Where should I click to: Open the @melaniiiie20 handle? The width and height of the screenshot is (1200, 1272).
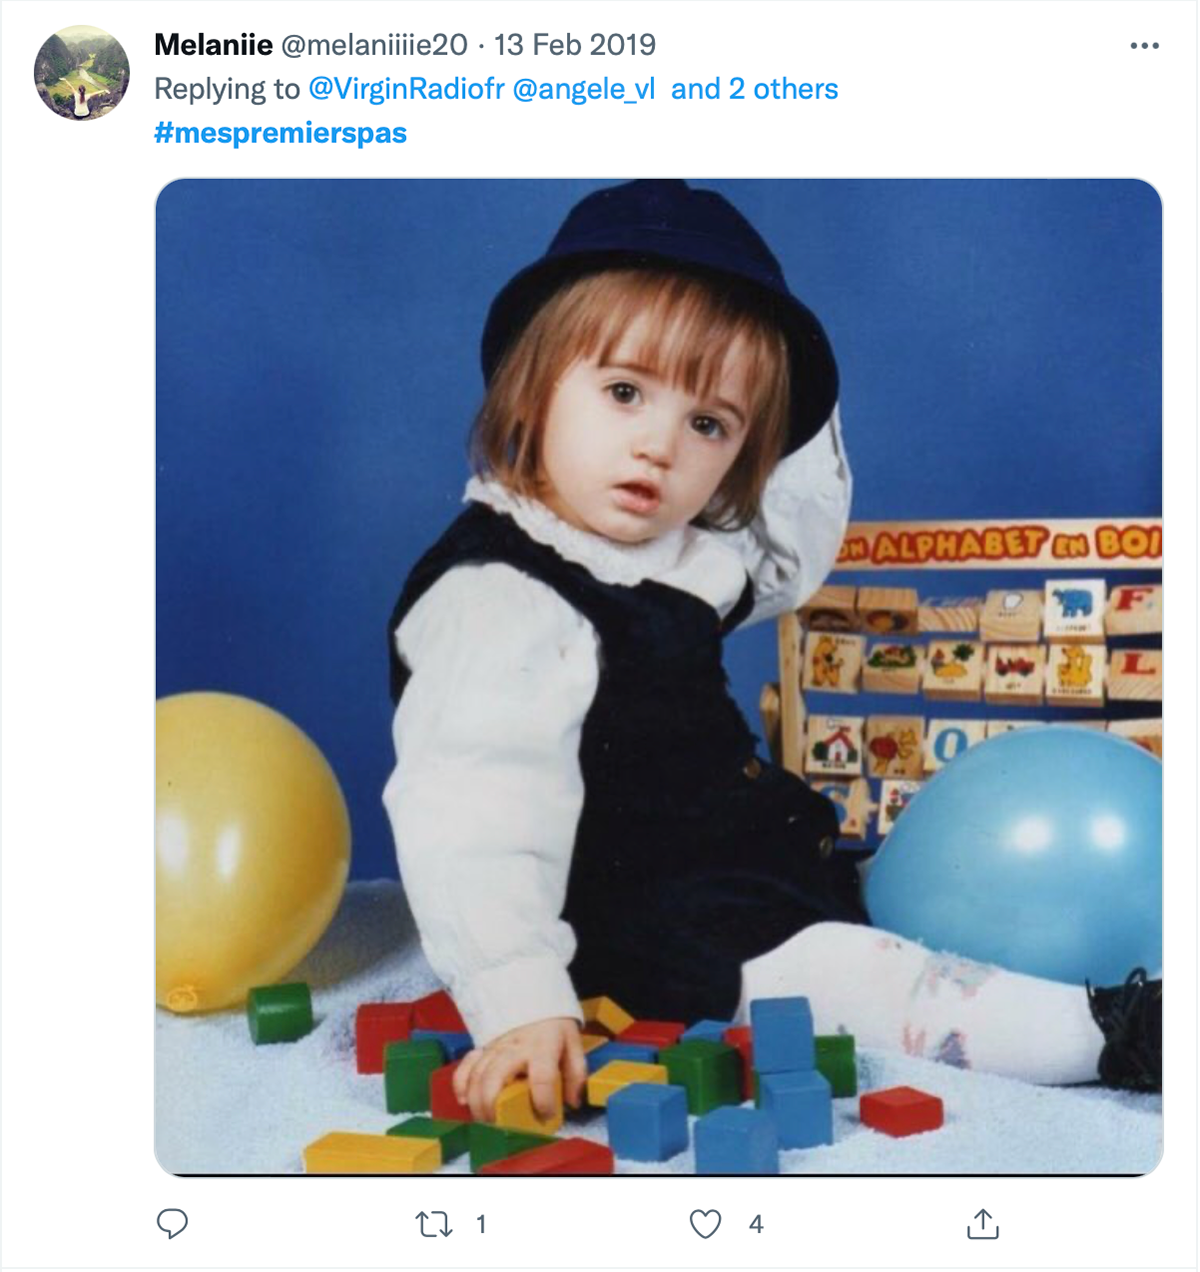[x=374, y=45]
